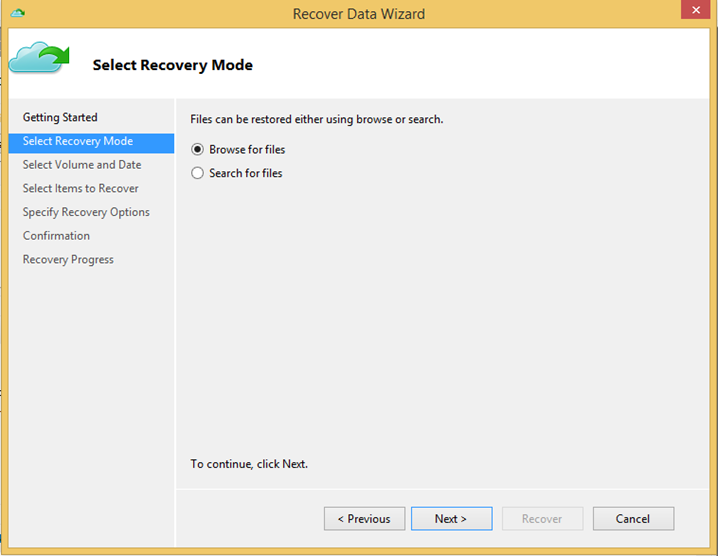Click the greyed-out Recover button
This screenshot has height=556, width=718.
tap(542, 518)
